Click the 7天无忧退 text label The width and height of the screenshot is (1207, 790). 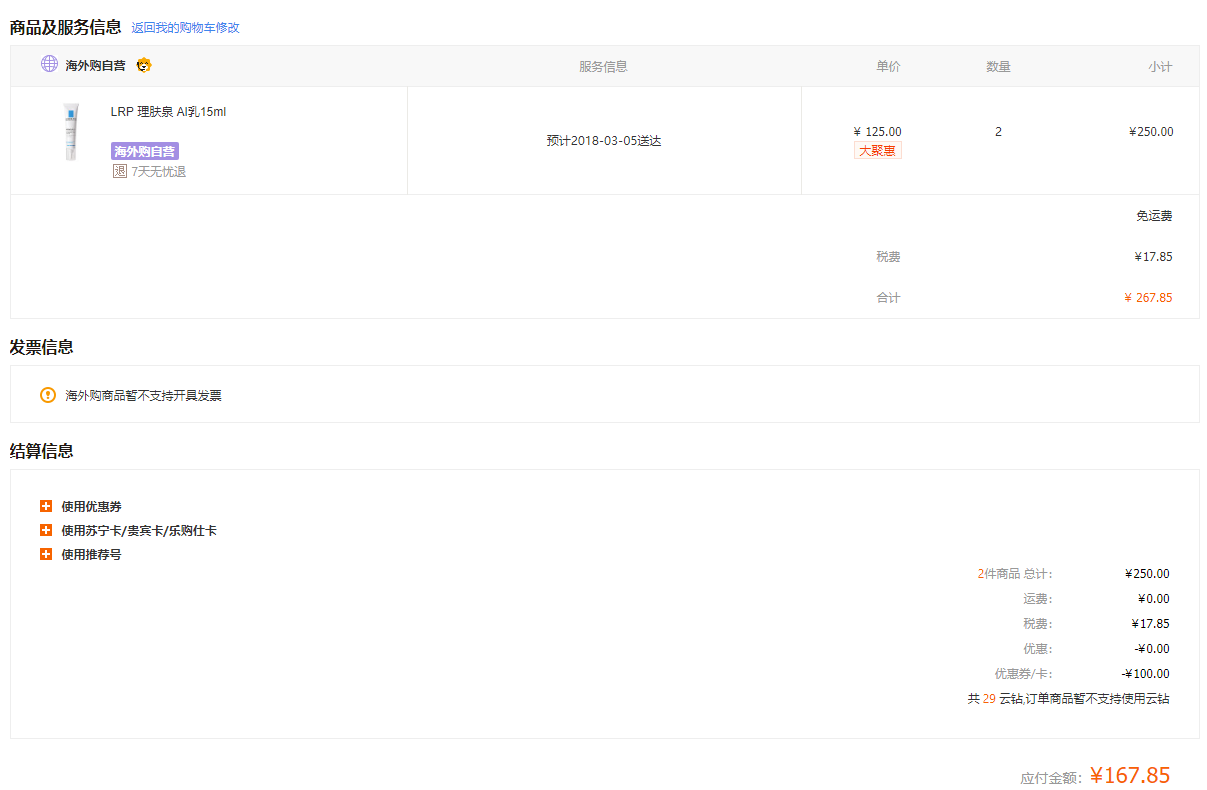158,172
